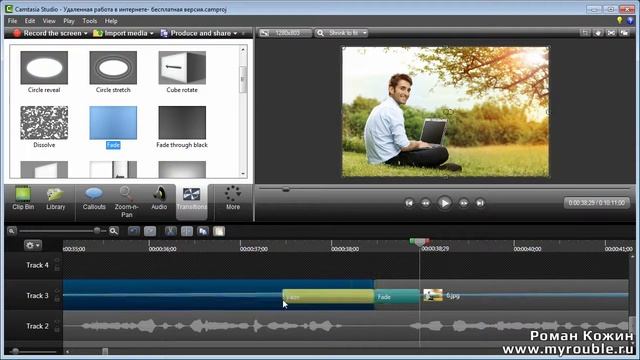This screenshot has height=360, width=640.
Task: Click Produce and share button
Action: pyautogui.click(x=196, y=33)
